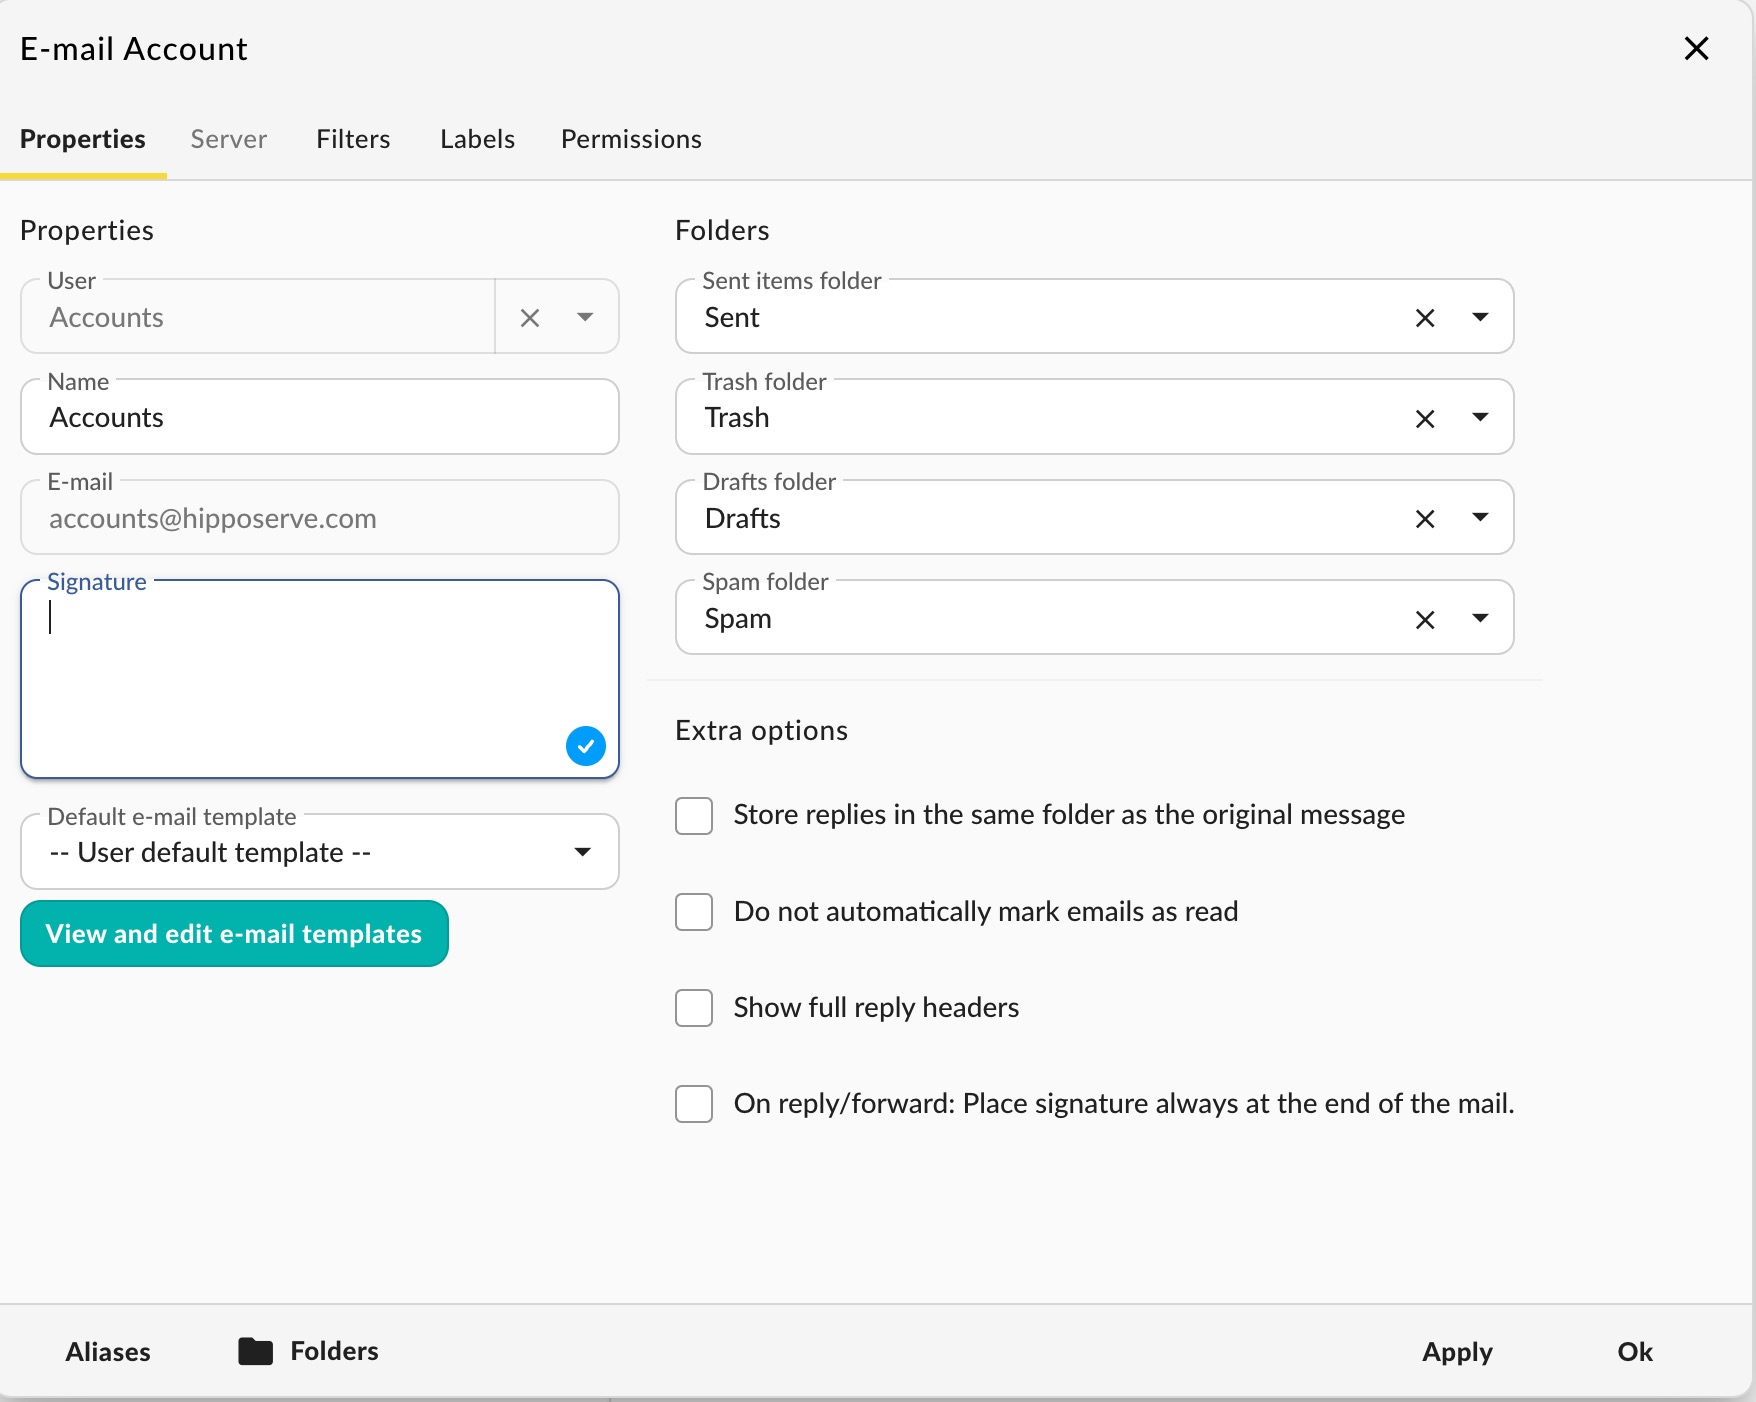The width and height of the screenshot is (1756, 1402).
Task: Open the Default e-mail template dropdown
Action: (582, 852)
